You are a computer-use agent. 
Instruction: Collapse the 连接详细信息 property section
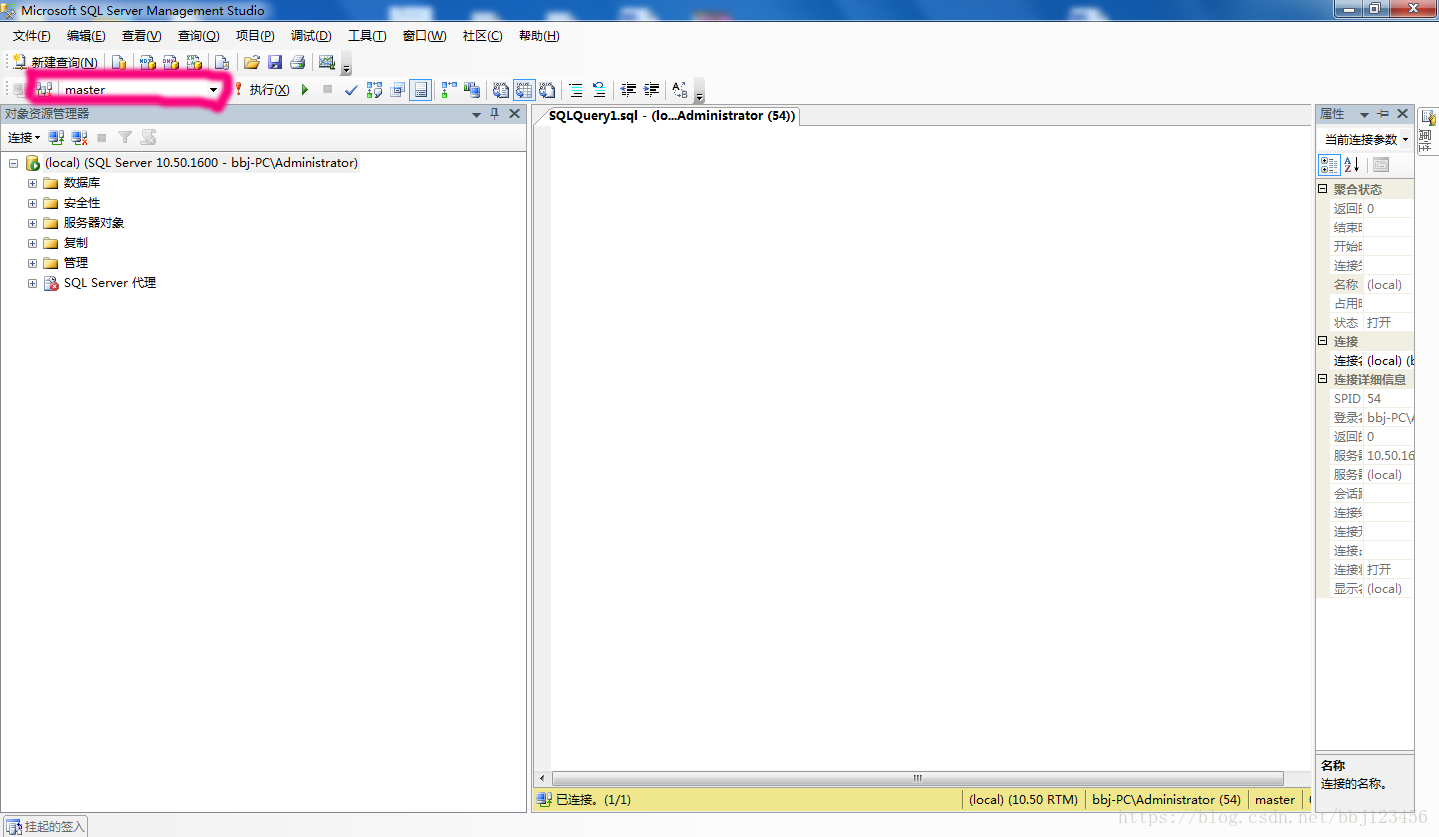click(1323, 379)
